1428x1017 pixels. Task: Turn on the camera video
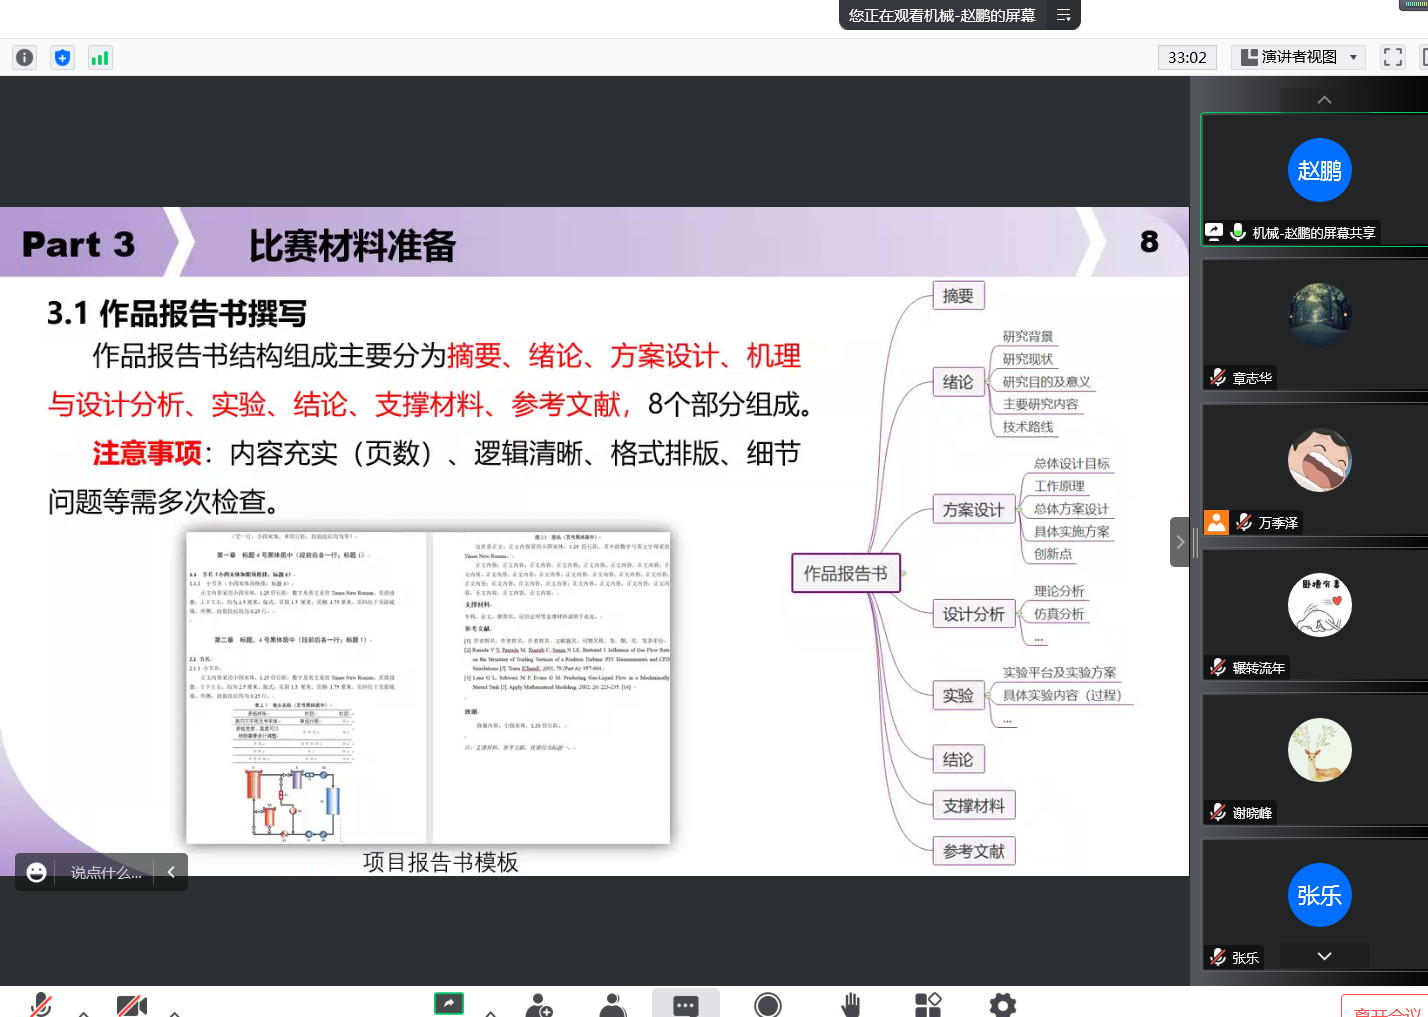pos(131,1005)
